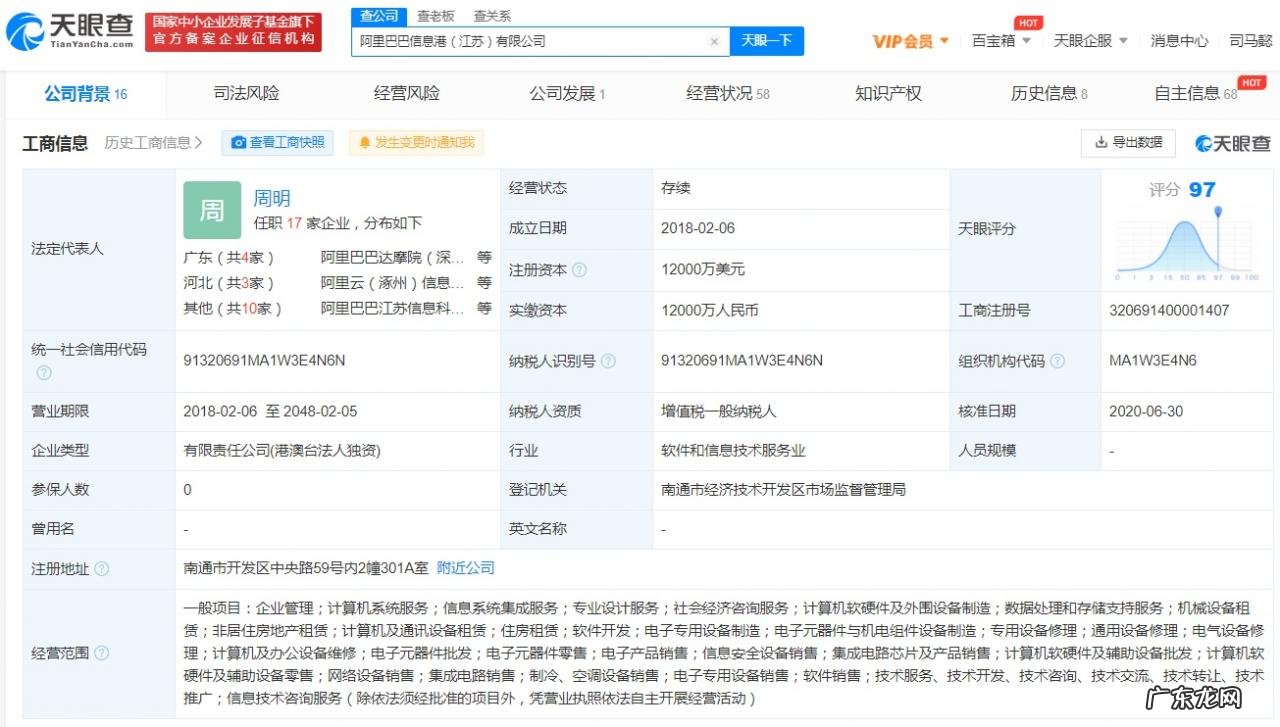
Task: Open the help icon next to 纳税人识别号
Action: point(609,361)
